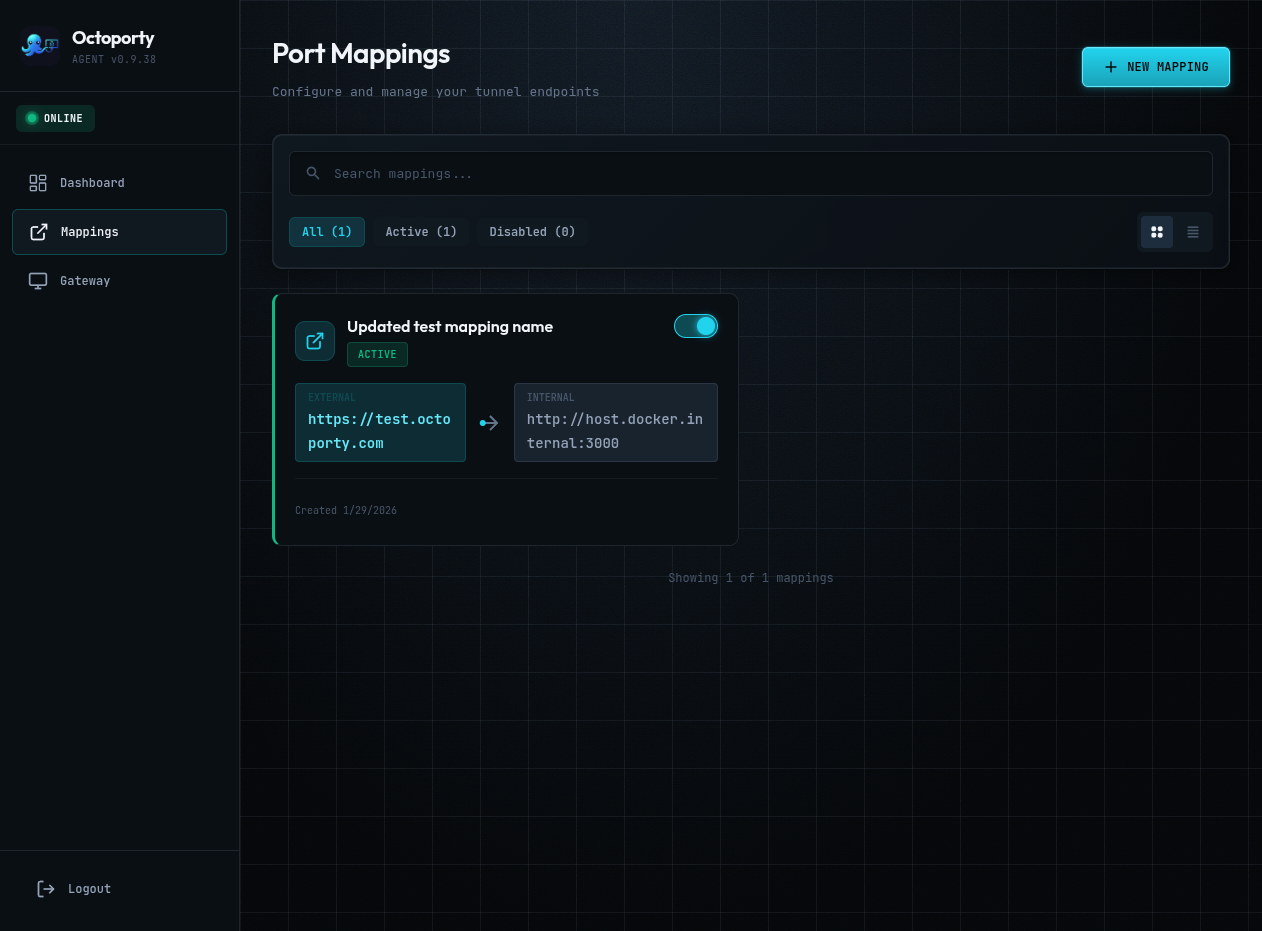
Task: Log out of Octoporty
Action: 89,889
